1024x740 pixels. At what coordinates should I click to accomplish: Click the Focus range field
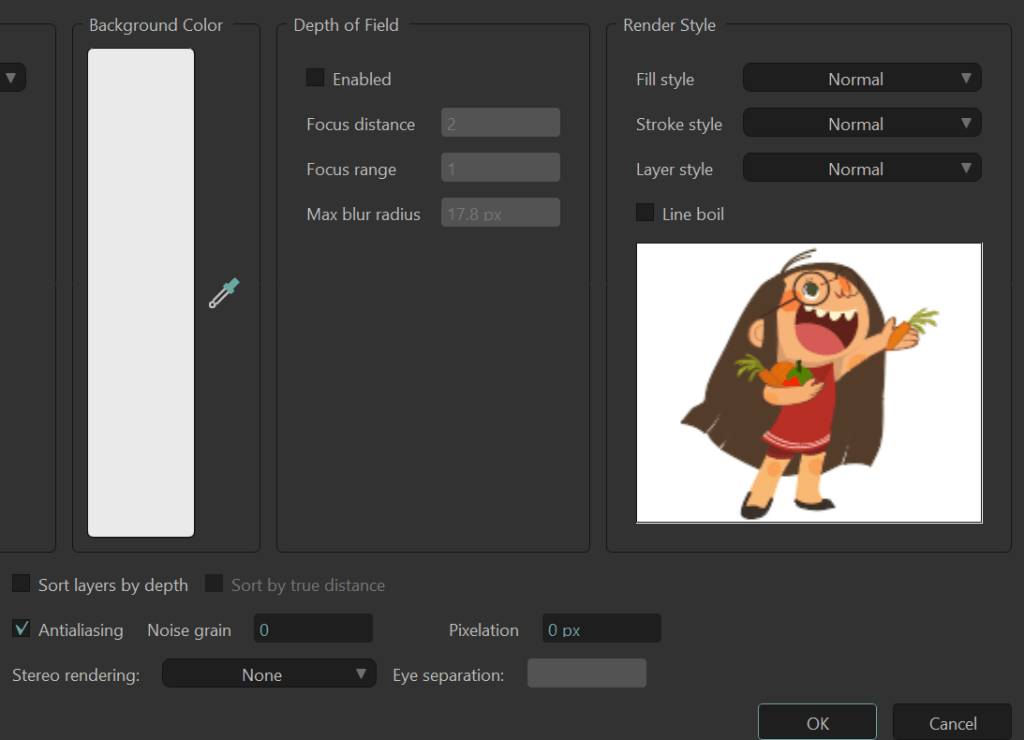tap(500, 168)
